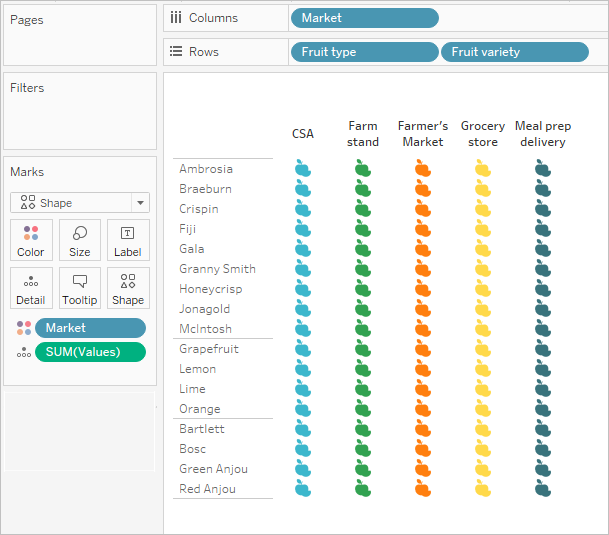Click the Market pill on Columns shelf
Image resolution: width=609 pixels, height=535 pixels.
365,18
